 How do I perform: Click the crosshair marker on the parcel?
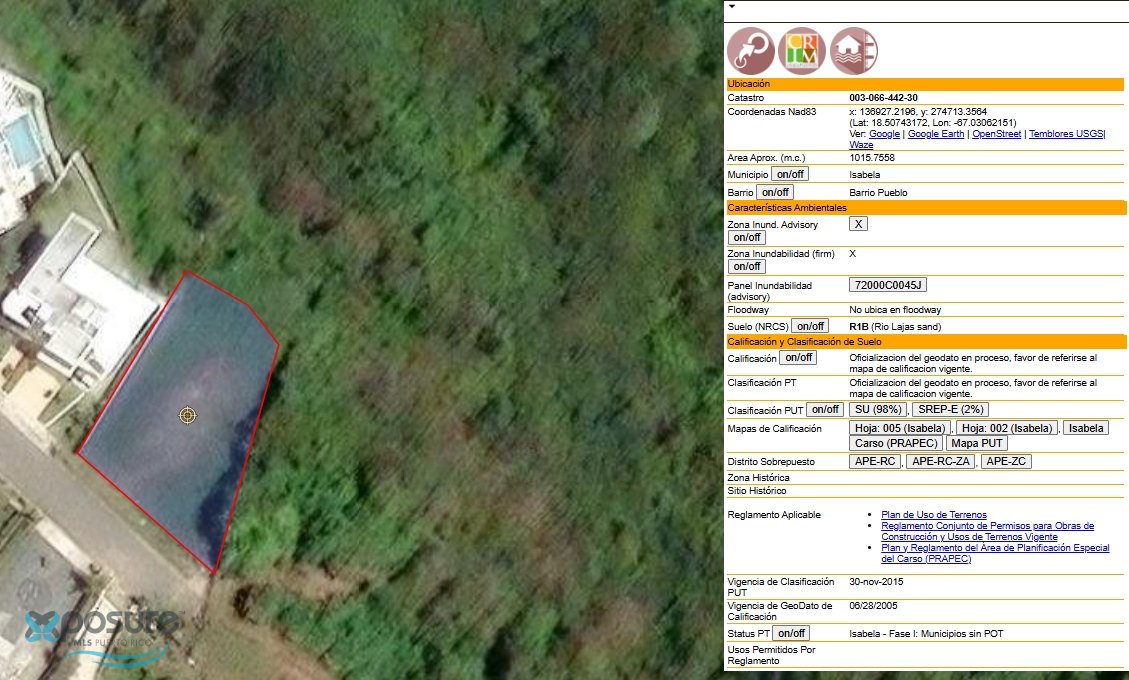(x=187, y=415)
